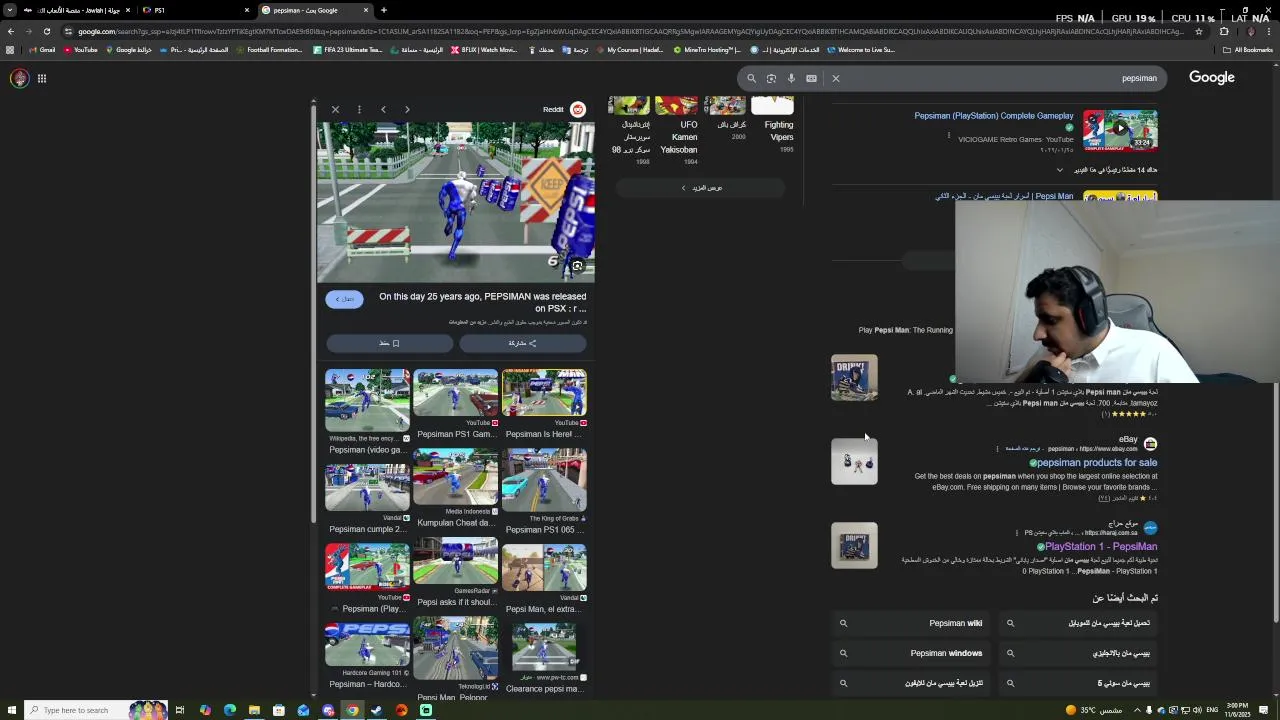The width and height of the screenshot is (1280, 720).
Task: Open the UFO Kamen Yakisoban game card
Action: point(677,130)
